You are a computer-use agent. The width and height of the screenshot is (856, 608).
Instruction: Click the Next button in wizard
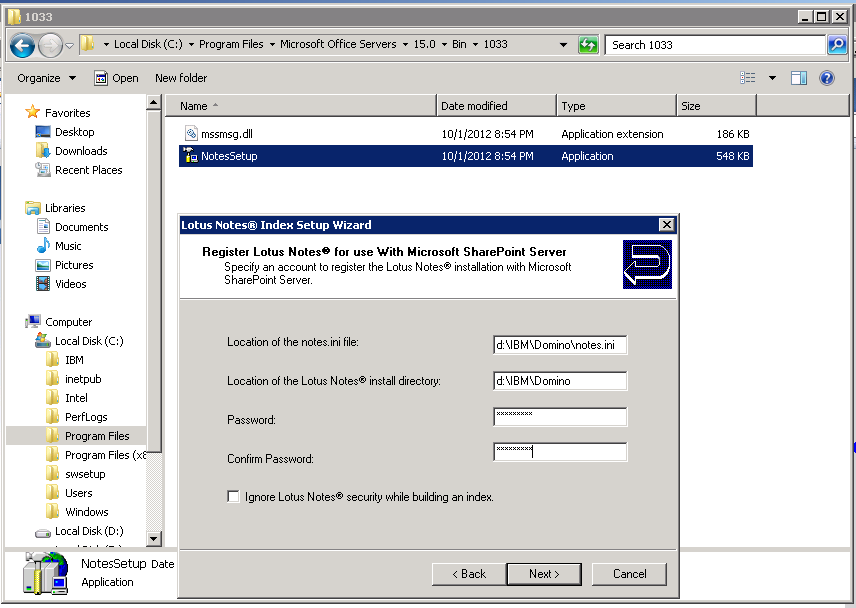tap(544, 574)
